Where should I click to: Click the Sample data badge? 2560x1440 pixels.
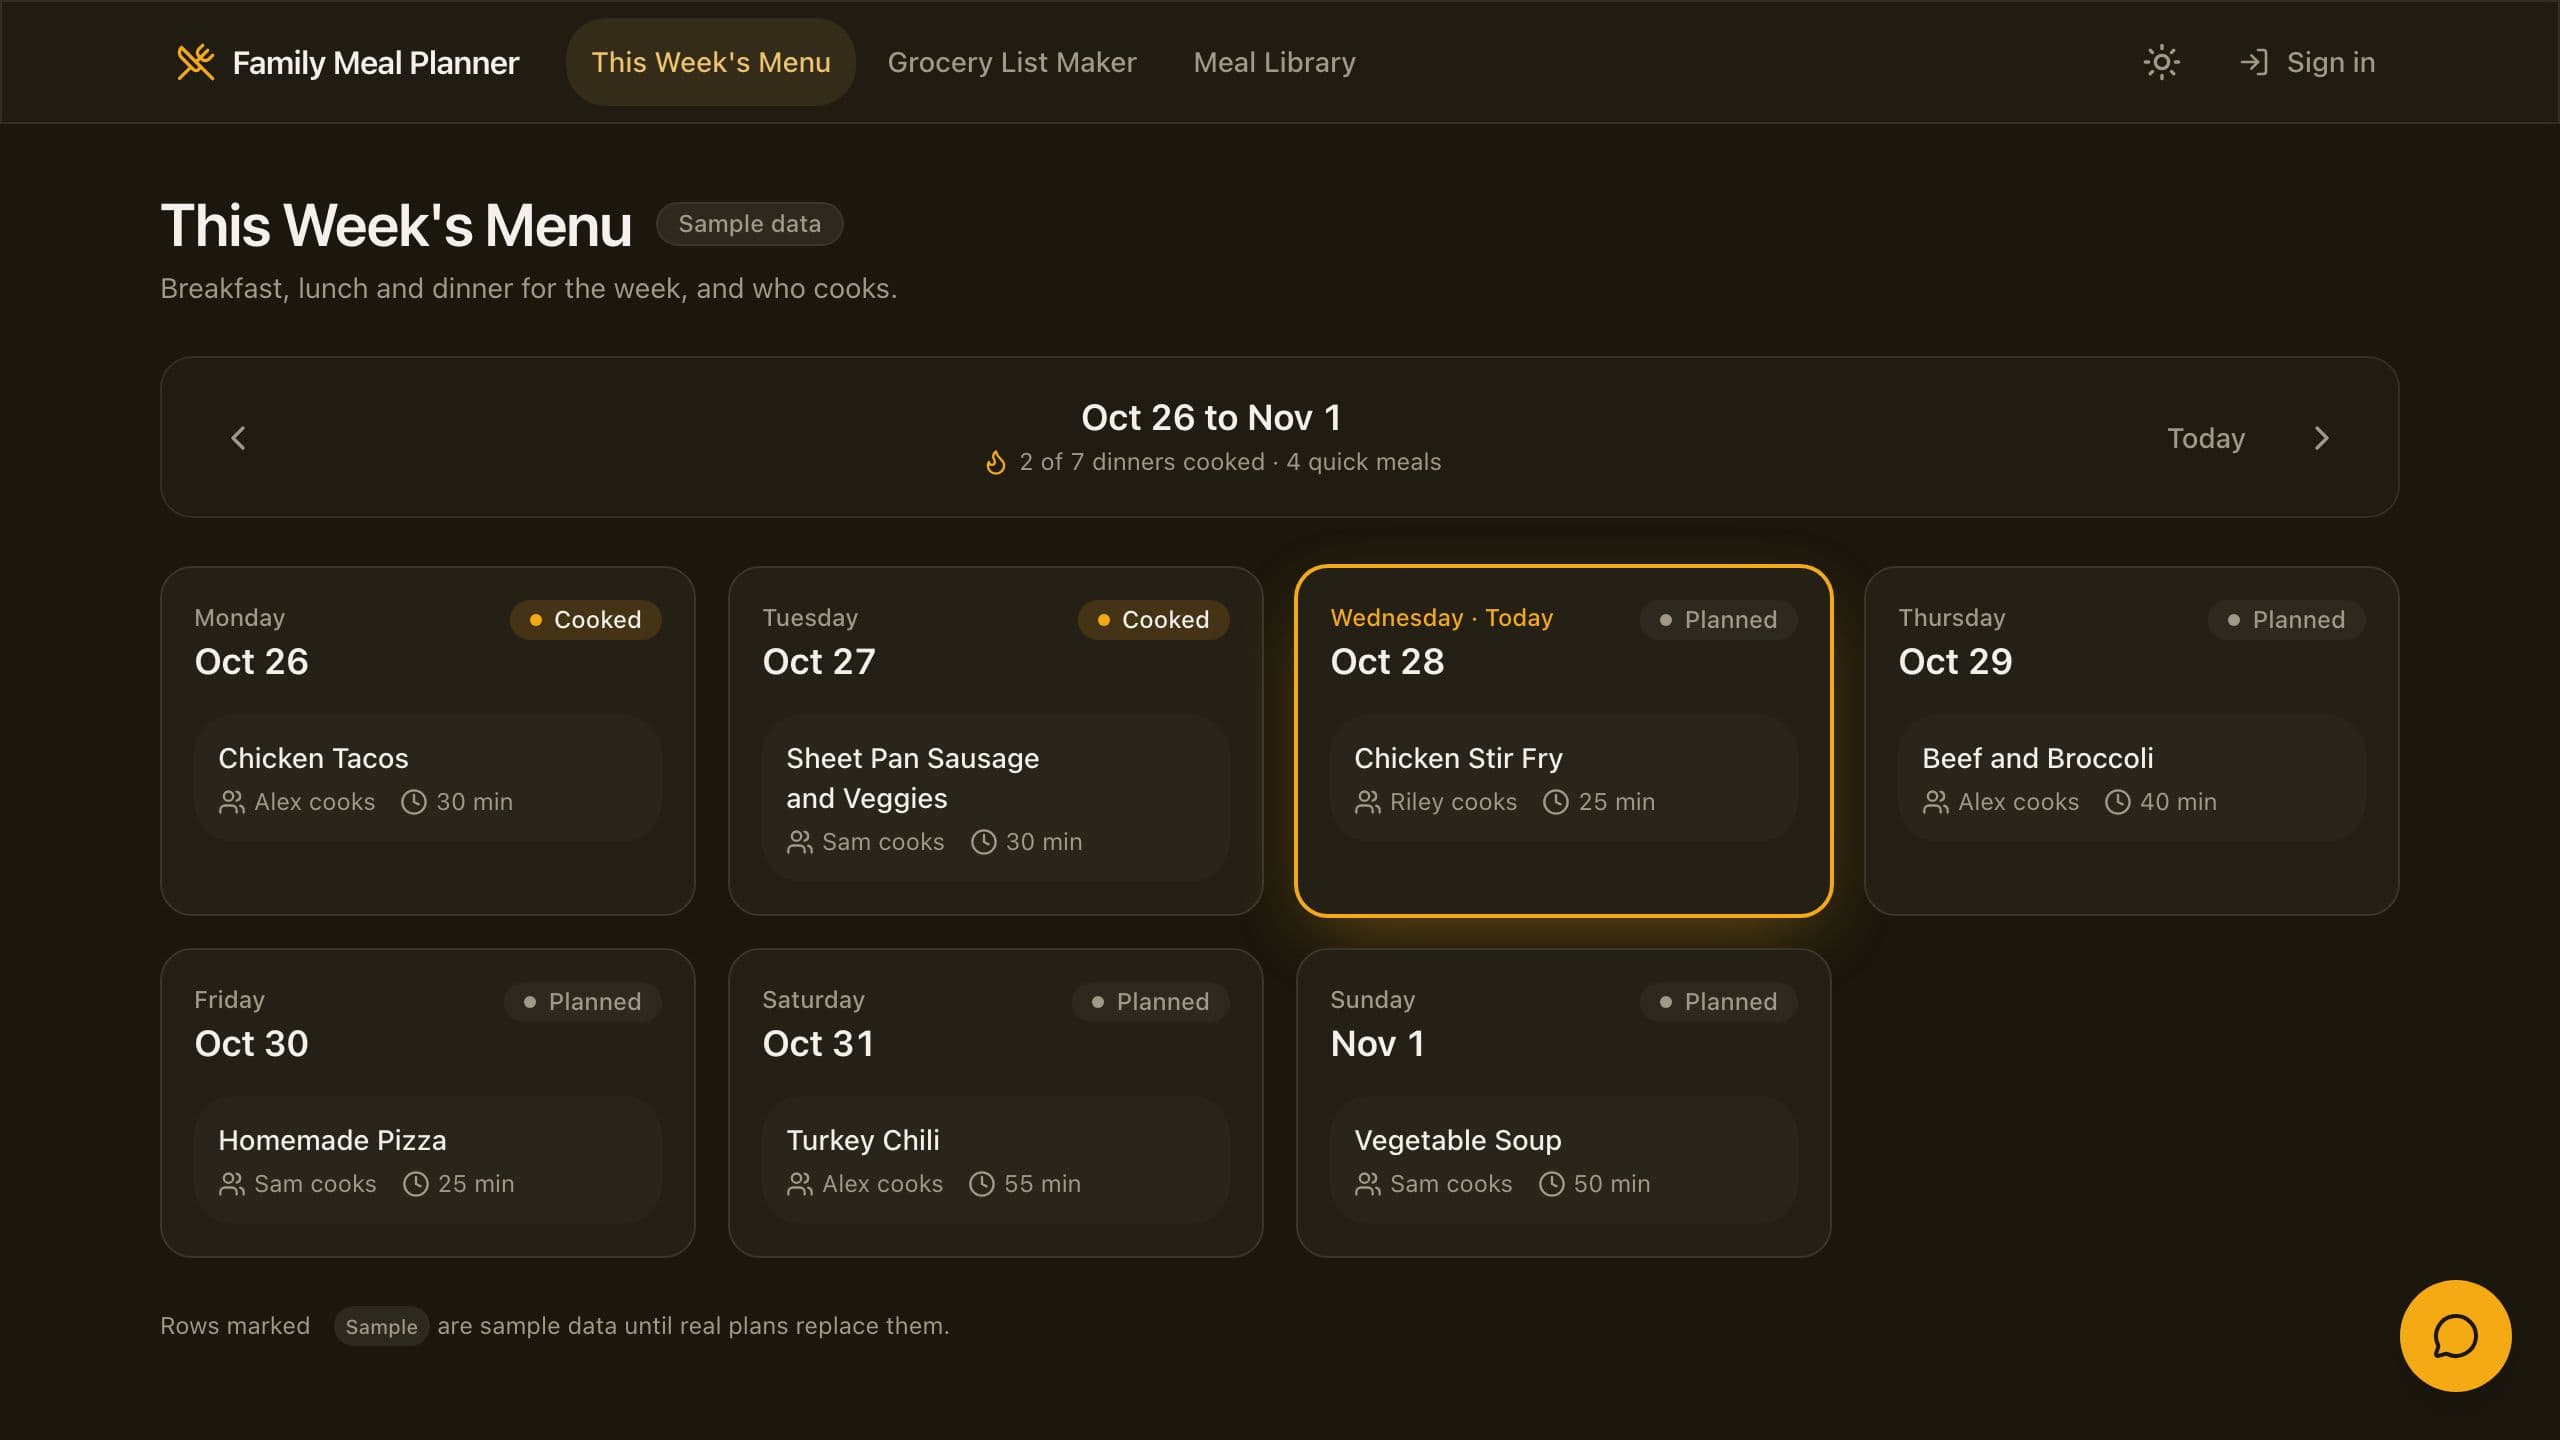[x=750, y=224]
